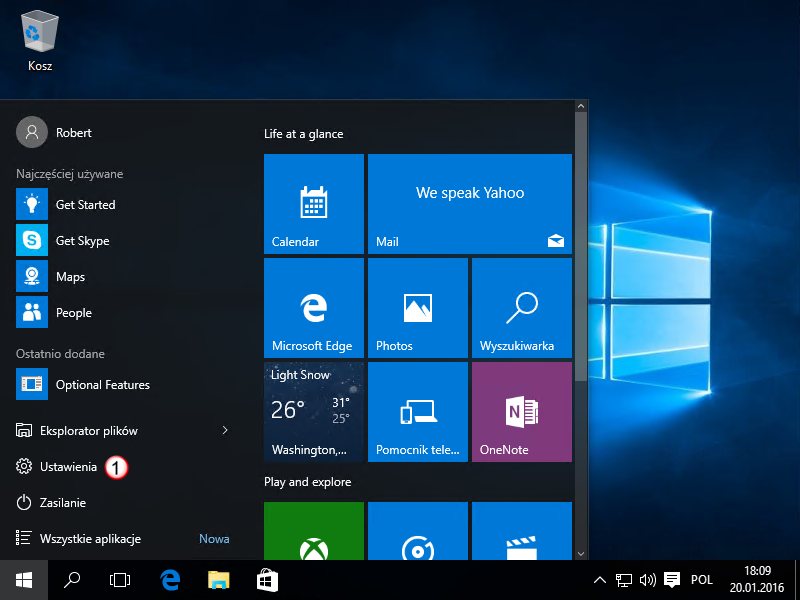Open the Groove Music tile
This screenshot has height=600, width=800.
[x=418, y=531]
